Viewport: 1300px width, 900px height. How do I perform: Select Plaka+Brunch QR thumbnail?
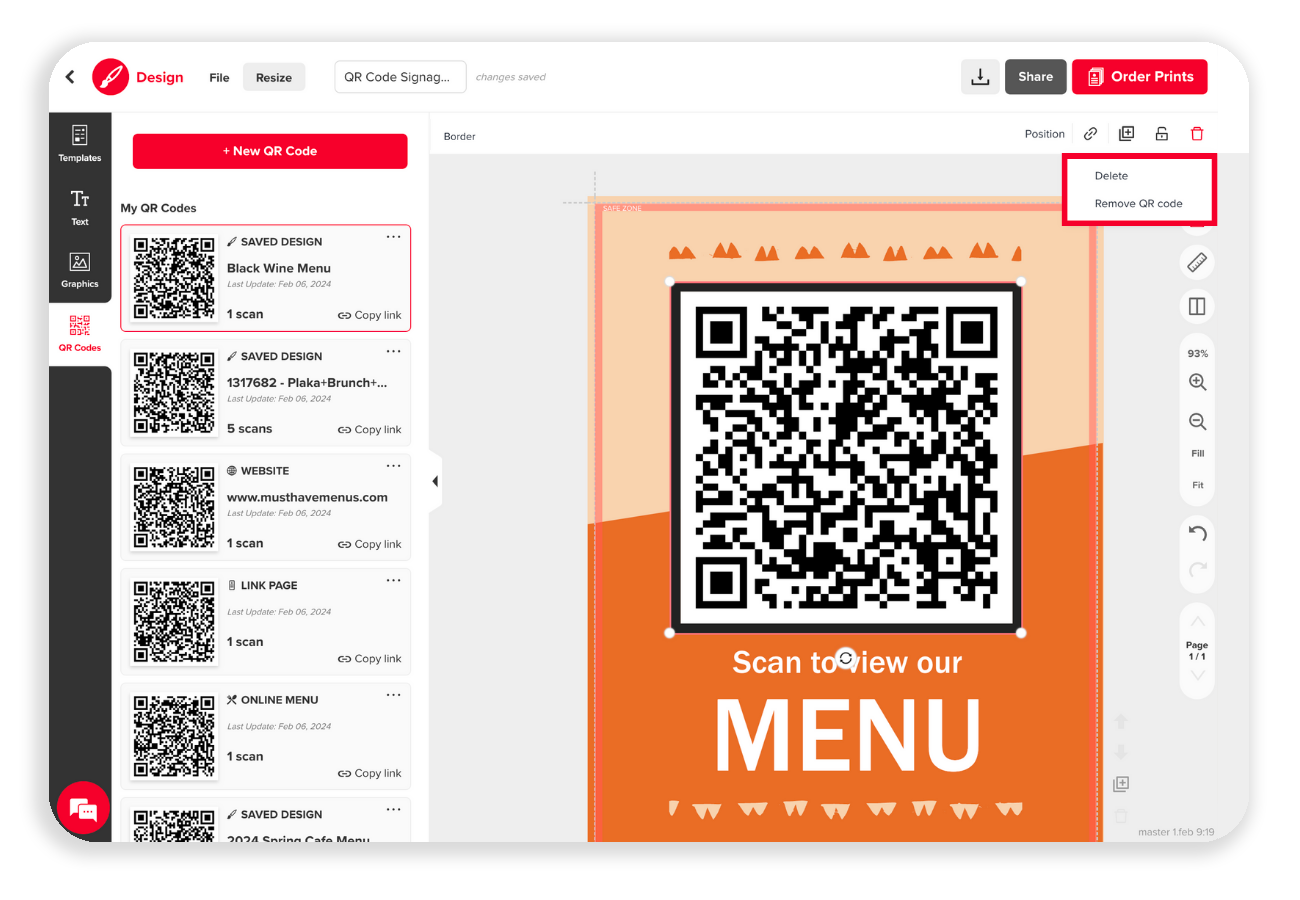coord(175,393)
